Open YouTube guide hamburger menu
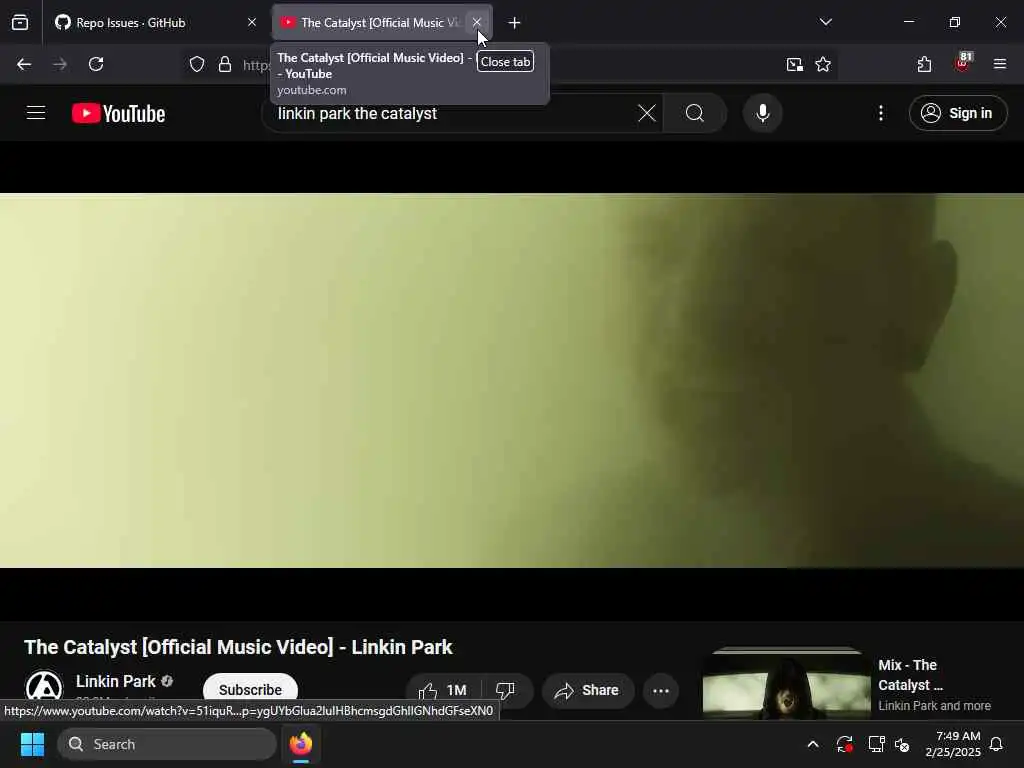Image resolution: width=1024 pixels, height=768 pixels. click(36, 113)
